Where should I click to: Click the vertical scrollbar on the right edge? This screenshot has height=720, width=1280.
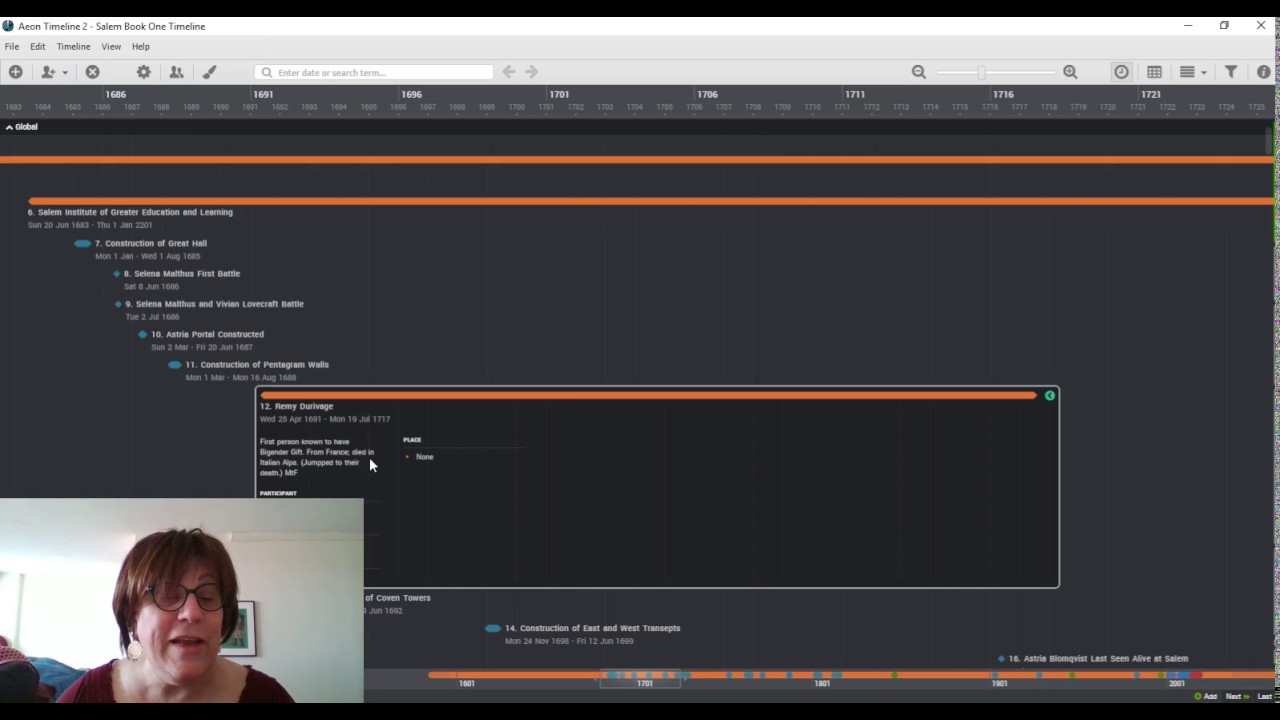click(1271, 140)
